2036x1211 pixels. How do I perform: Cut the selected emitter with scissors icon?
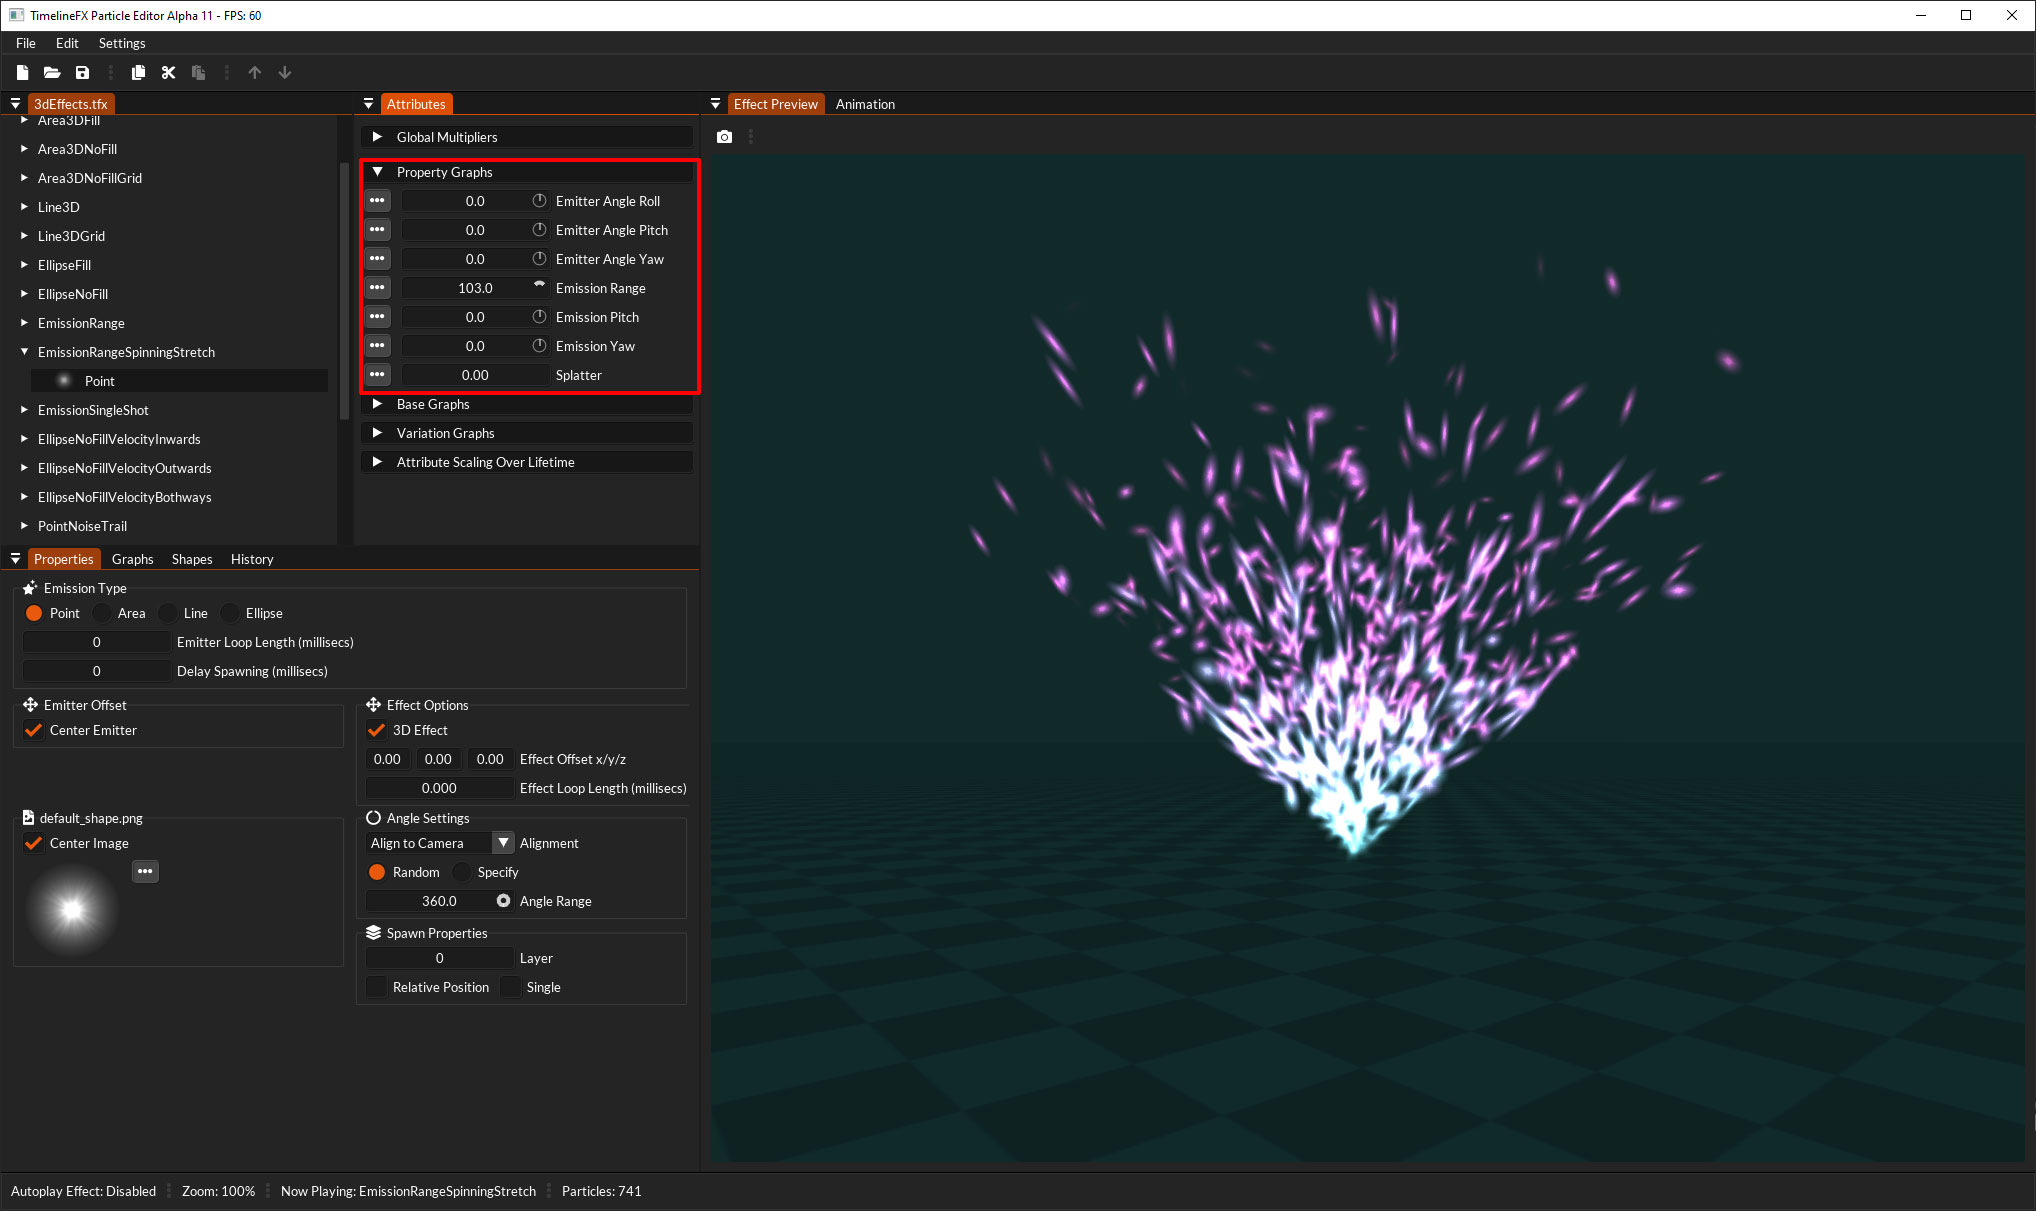(168, 72)
